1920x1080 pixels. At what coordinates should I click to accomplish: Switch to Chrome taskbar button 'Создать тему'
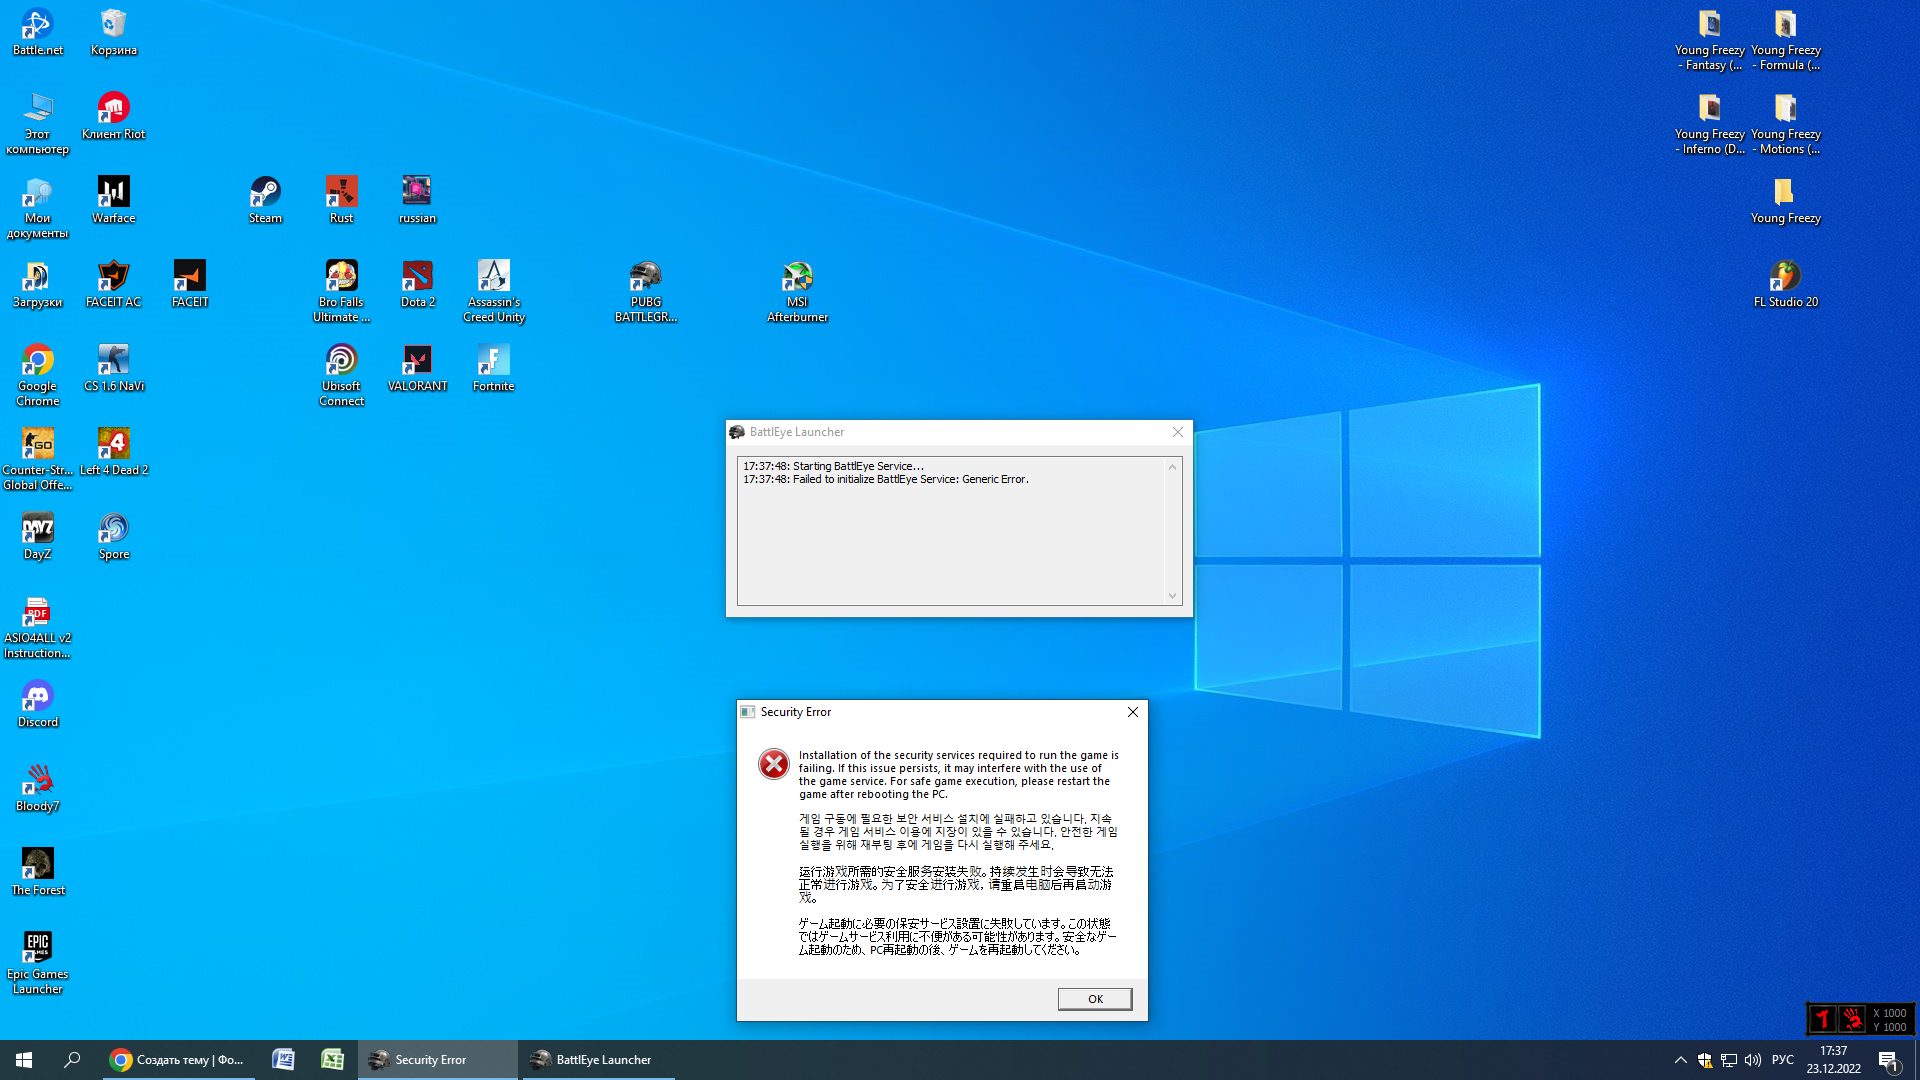(x=178, y=1060)
